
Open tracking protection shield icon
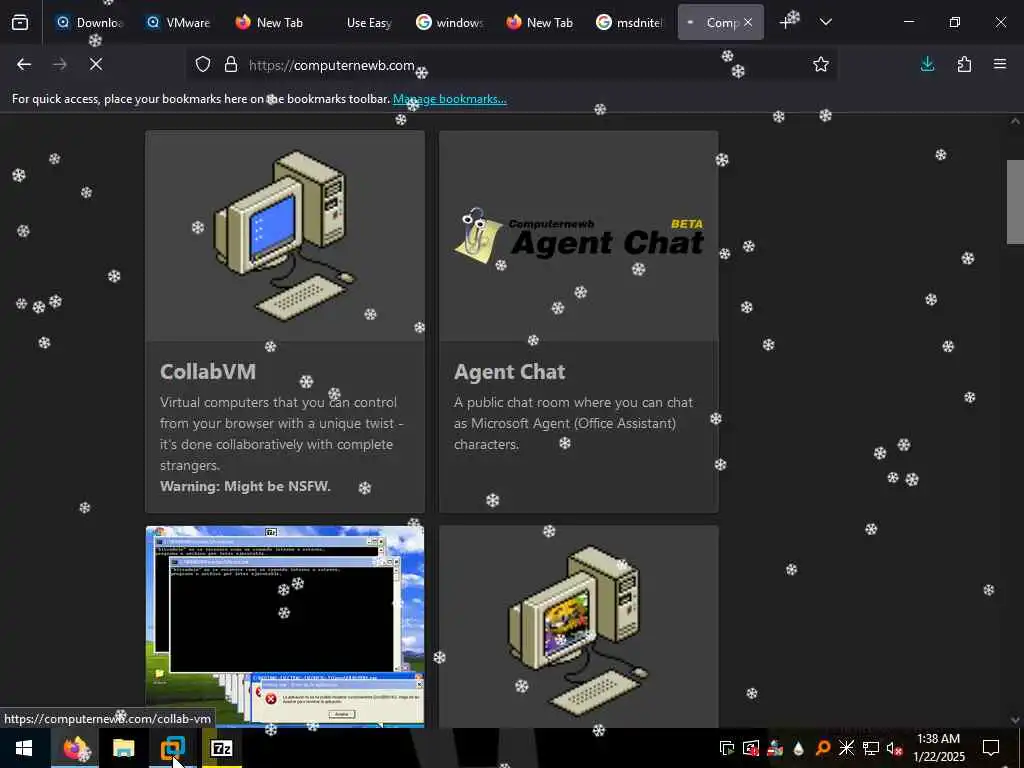tap(203, 65)
